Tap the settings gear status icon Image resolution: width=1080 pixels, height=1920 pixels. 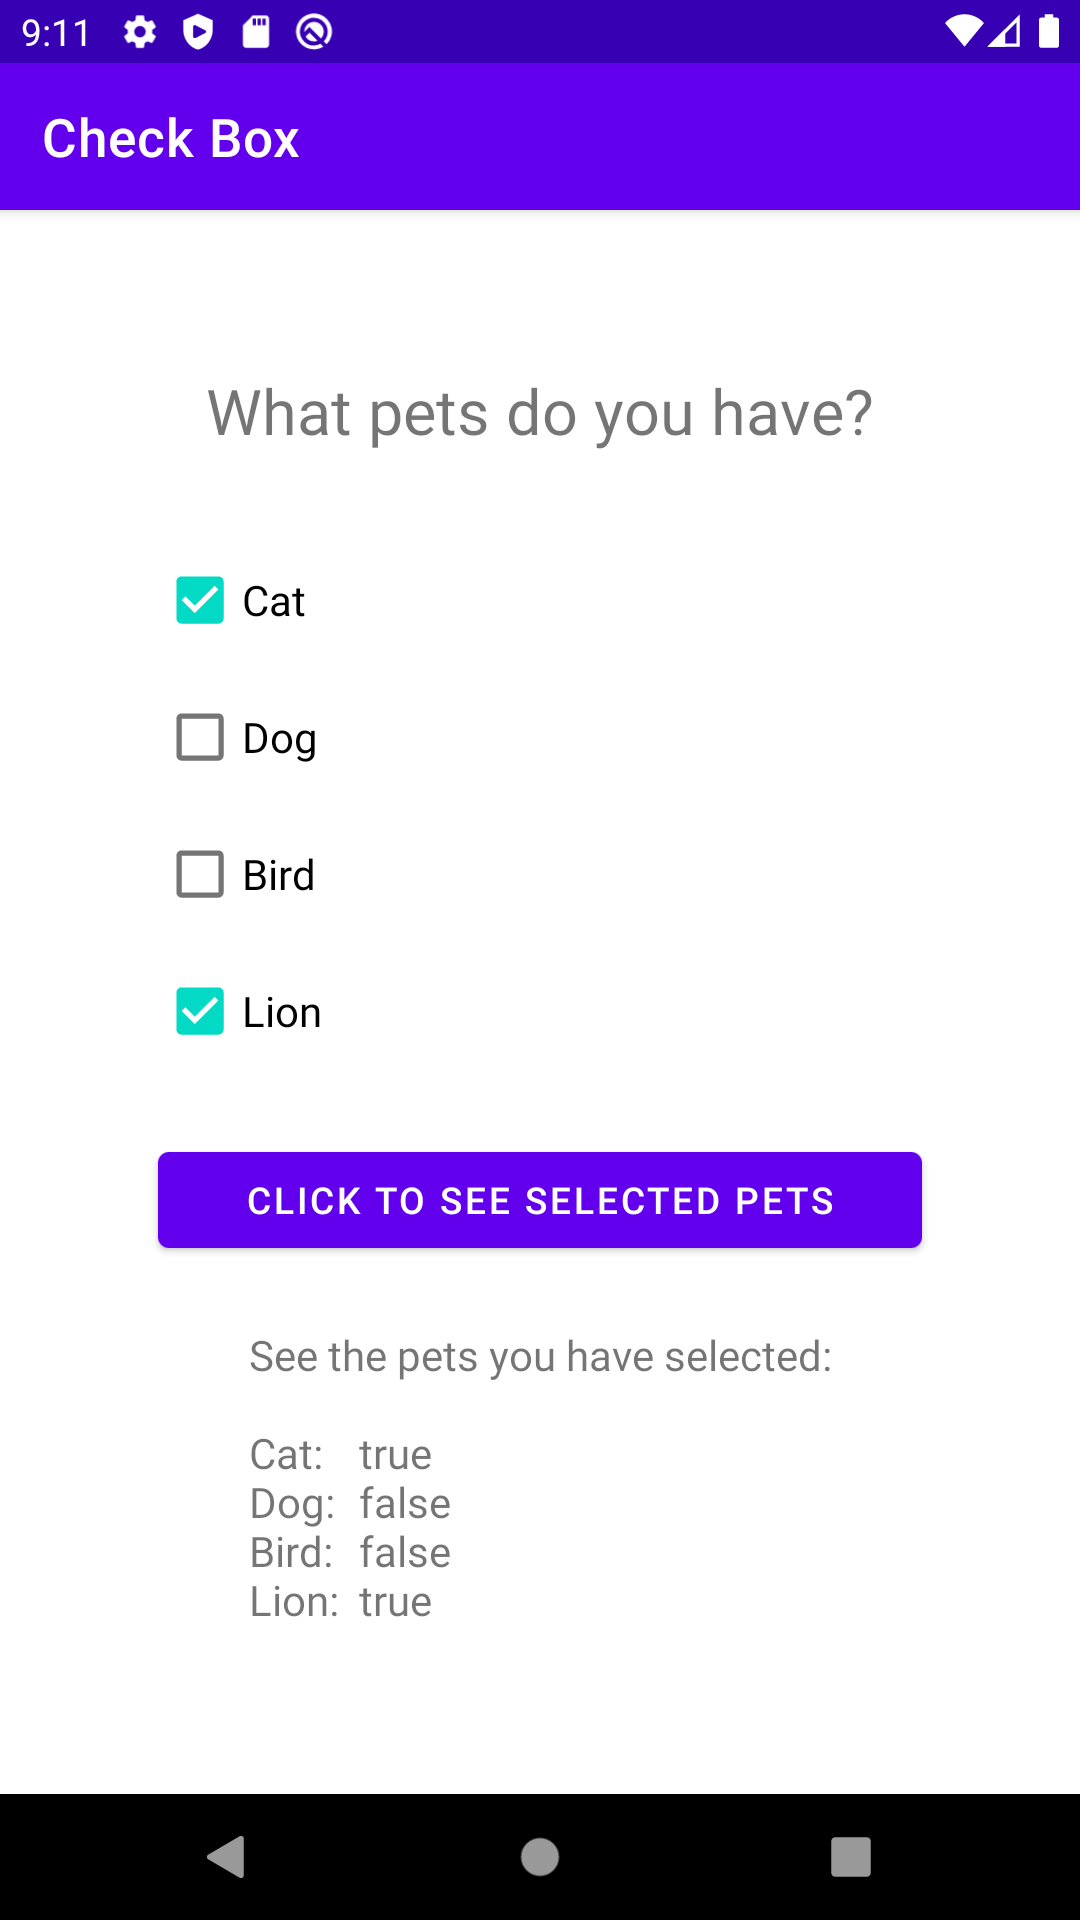[140, 32]
